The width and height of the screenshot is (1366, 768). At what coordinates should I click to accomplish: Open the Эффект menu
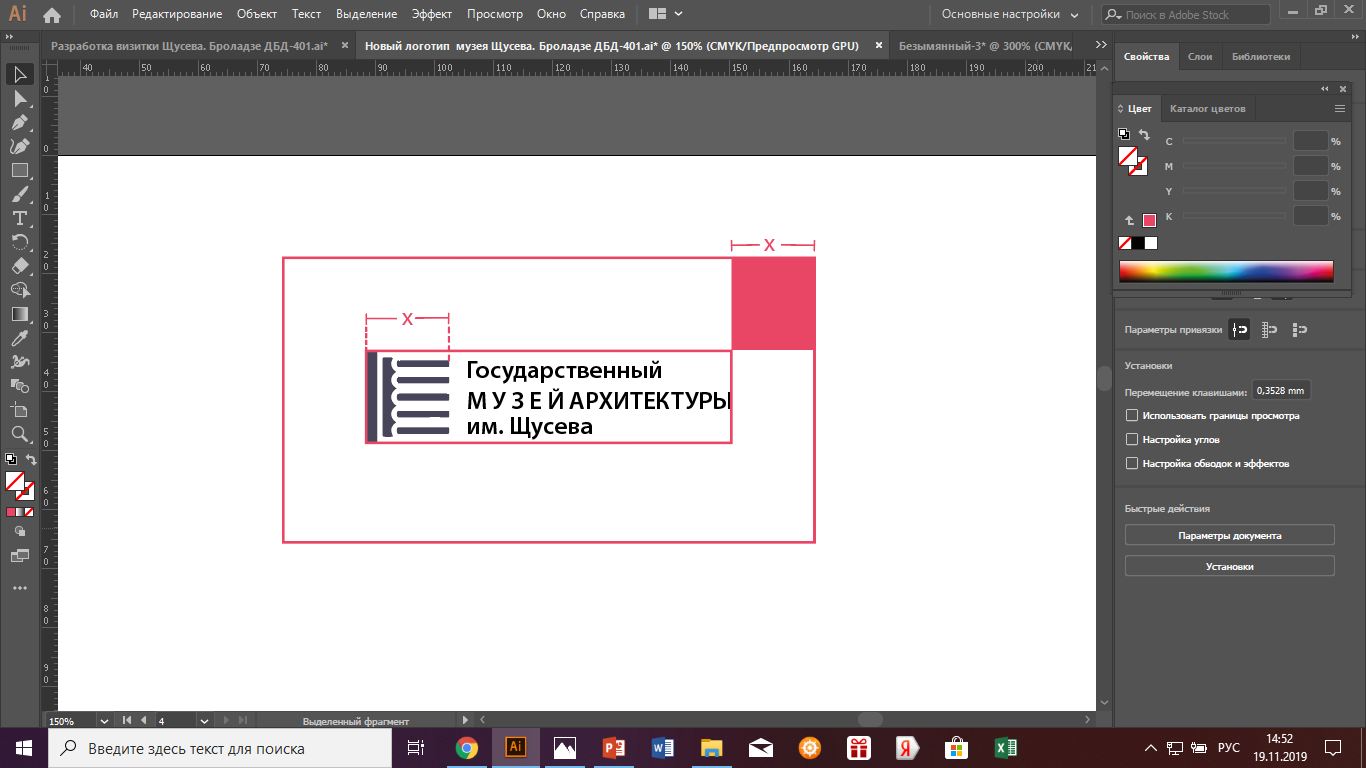coord(432,14)
